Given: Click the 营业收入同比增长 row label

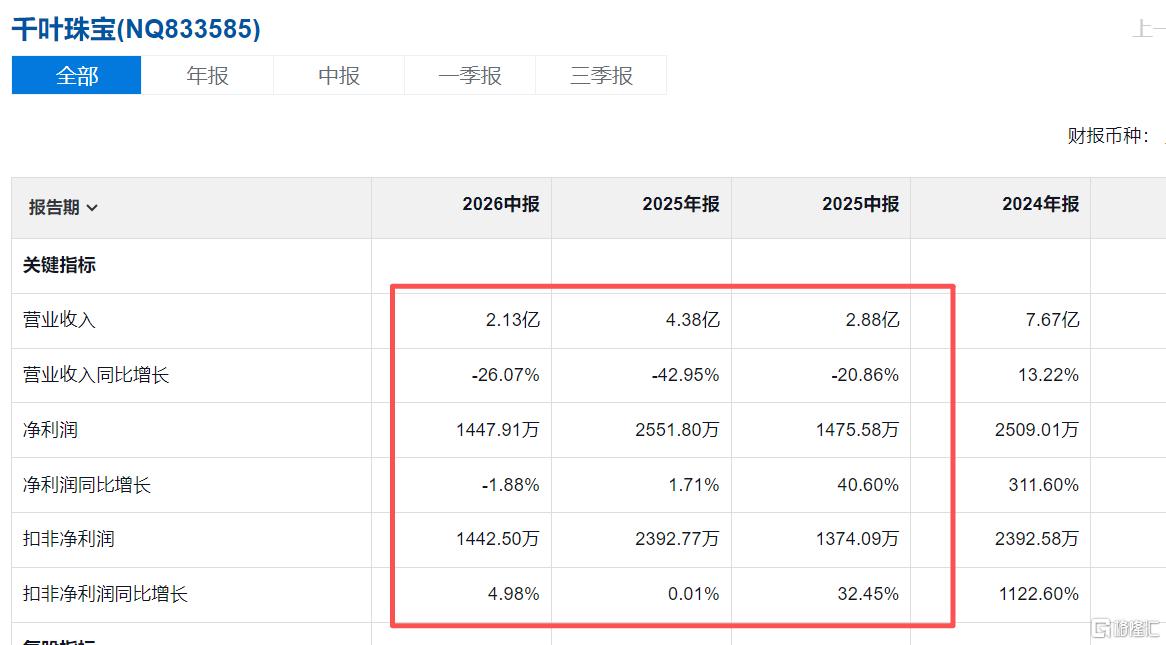Looking at the screenshot, I should (96, 374).
